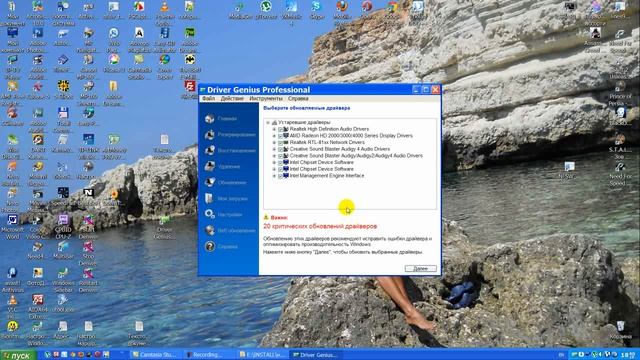Uncheck Creative Sound Blaster Audigy/Audigy2/Audigy4 drivers
This screenshot has height=360, width=640.
point(280,156)
